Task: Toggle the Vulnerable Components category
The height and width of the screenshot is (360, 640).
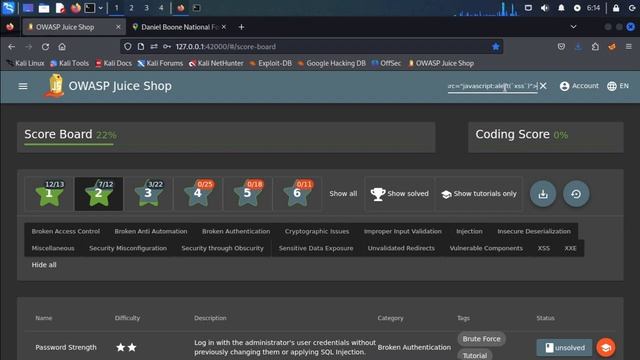Action: (x=486, y=248)
